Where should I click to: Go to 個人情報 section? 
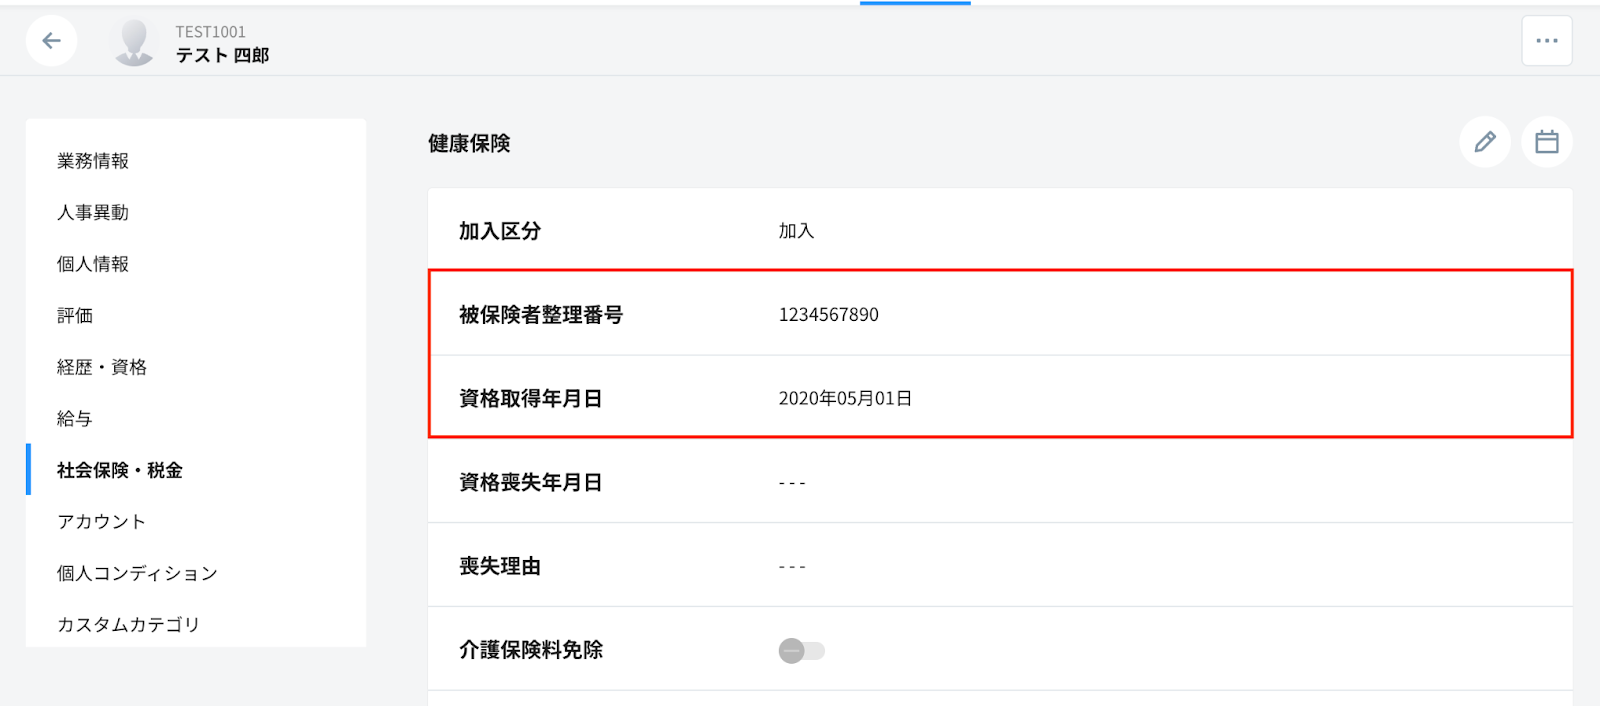(93, 264)
